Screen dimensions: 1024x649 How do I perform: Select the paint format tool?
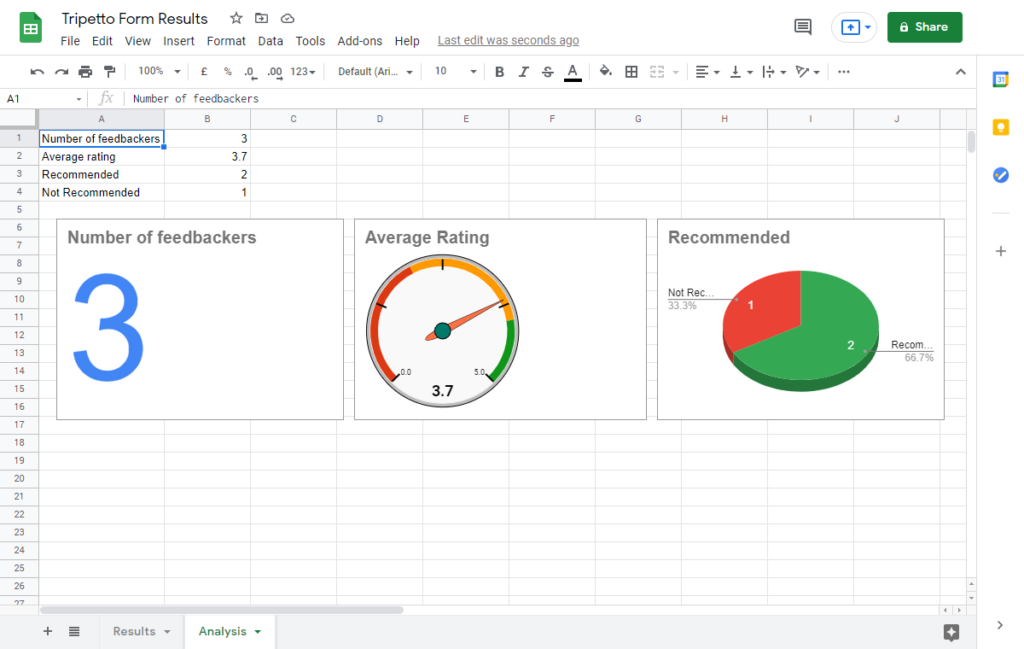pos(110,72)
